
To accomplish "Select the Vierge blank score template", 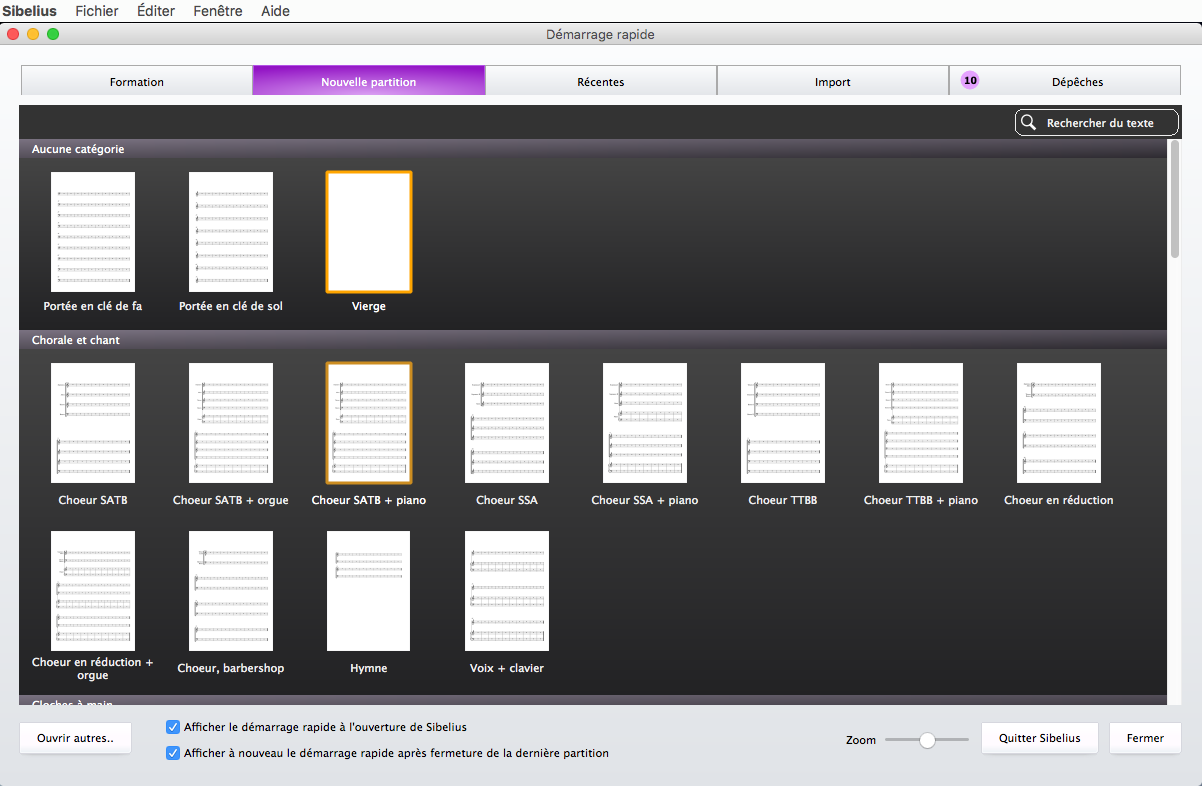I will pos(368,232).
